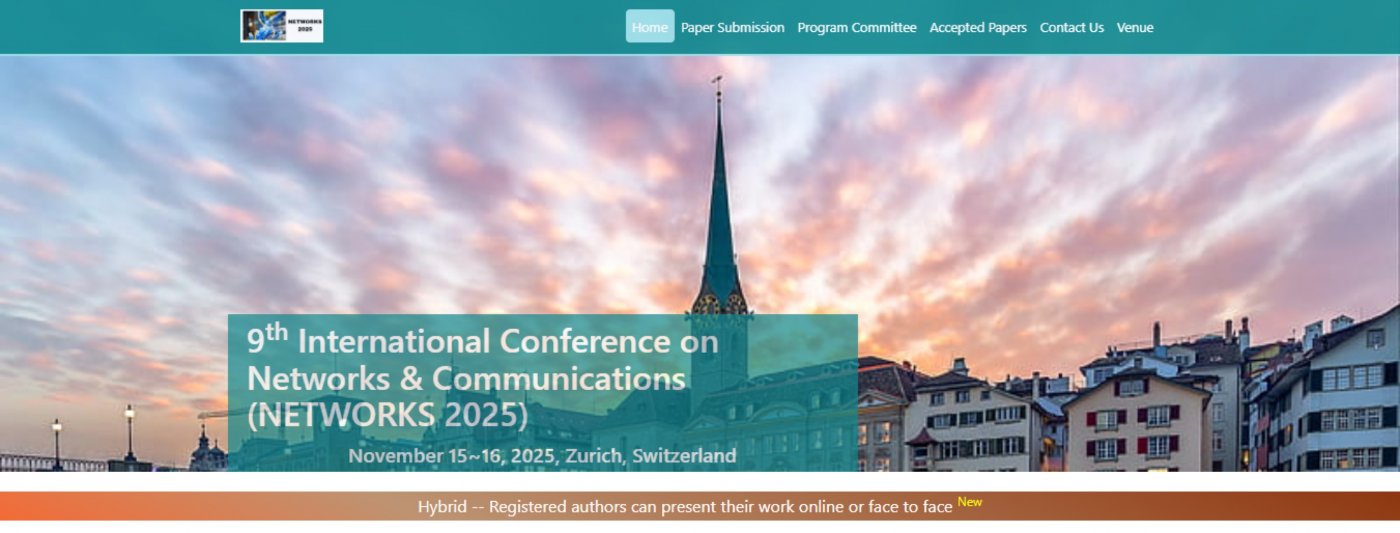This screenshot has height=533, width=1400.
Task: Click the Hybrid registered authors announcement text
Action: pyautogui.click(x=685, y=507)
